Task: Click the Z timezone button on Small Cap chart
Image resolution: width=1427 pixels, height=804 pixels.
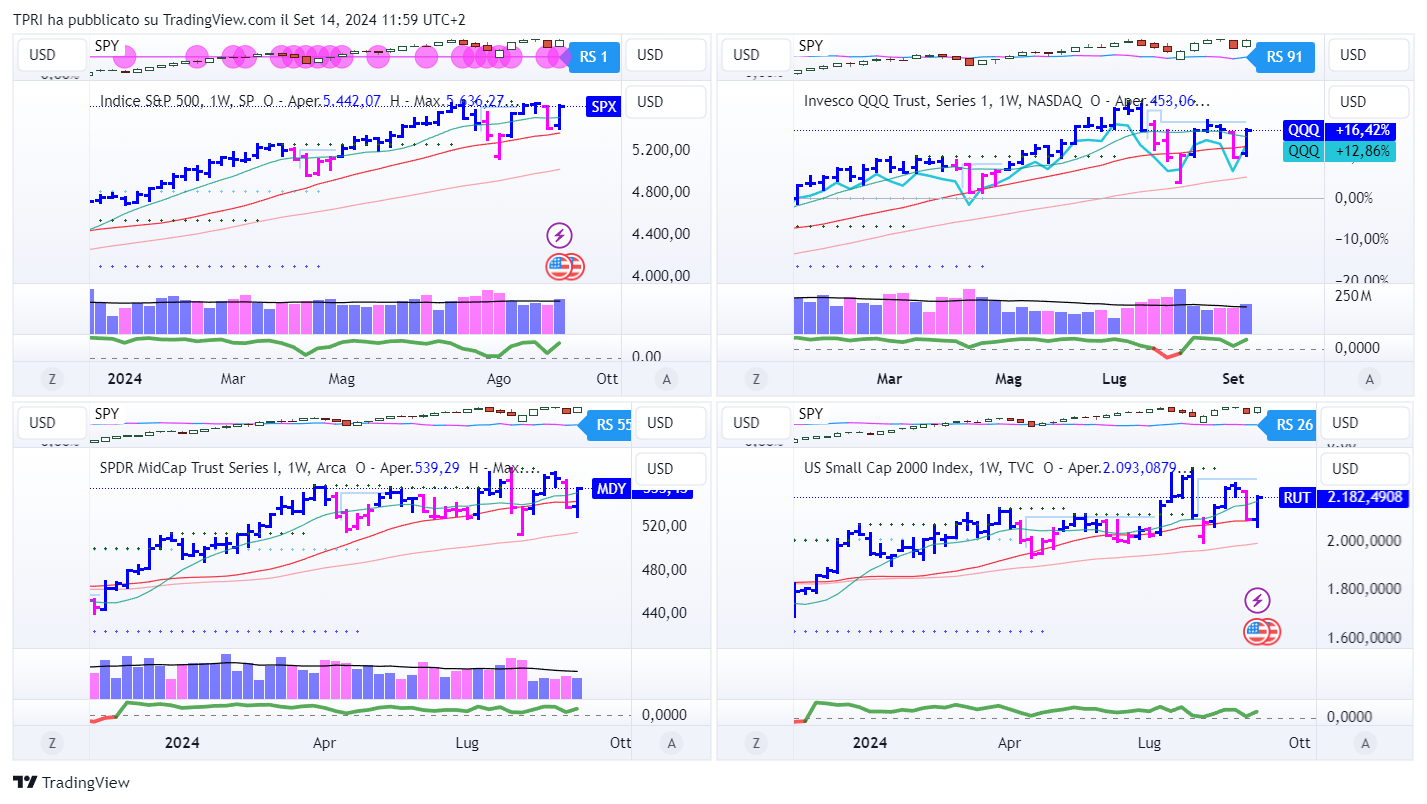Action: [755, 743]
